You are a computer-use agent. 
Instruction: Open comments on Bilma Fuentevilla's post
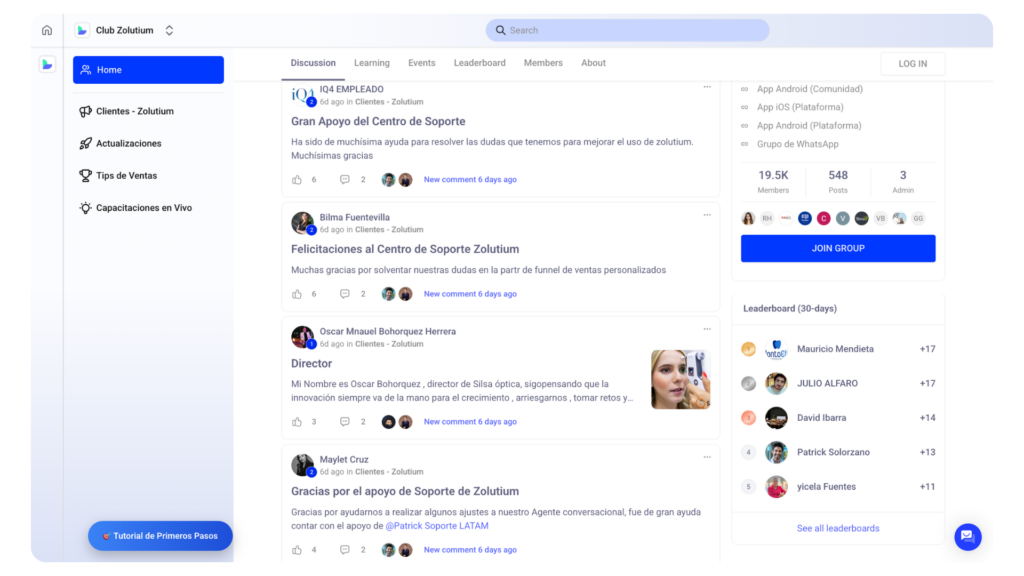click(345, 294)
